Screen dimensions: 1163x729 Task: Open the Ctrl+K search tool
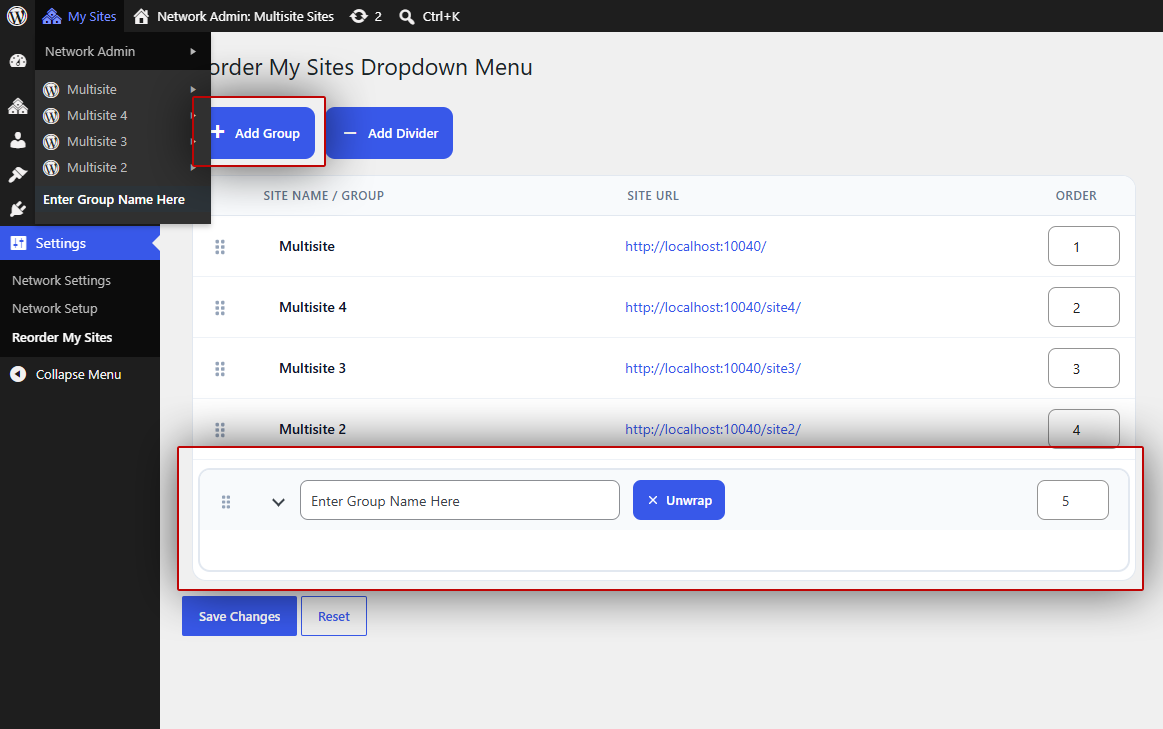pos(429,16)
